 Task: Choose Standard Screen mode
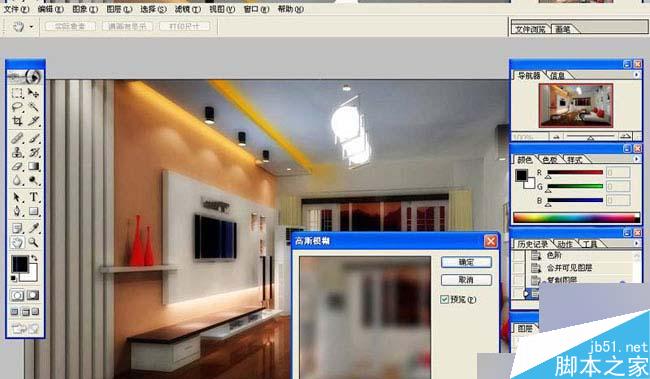click(x=15, y=312)
